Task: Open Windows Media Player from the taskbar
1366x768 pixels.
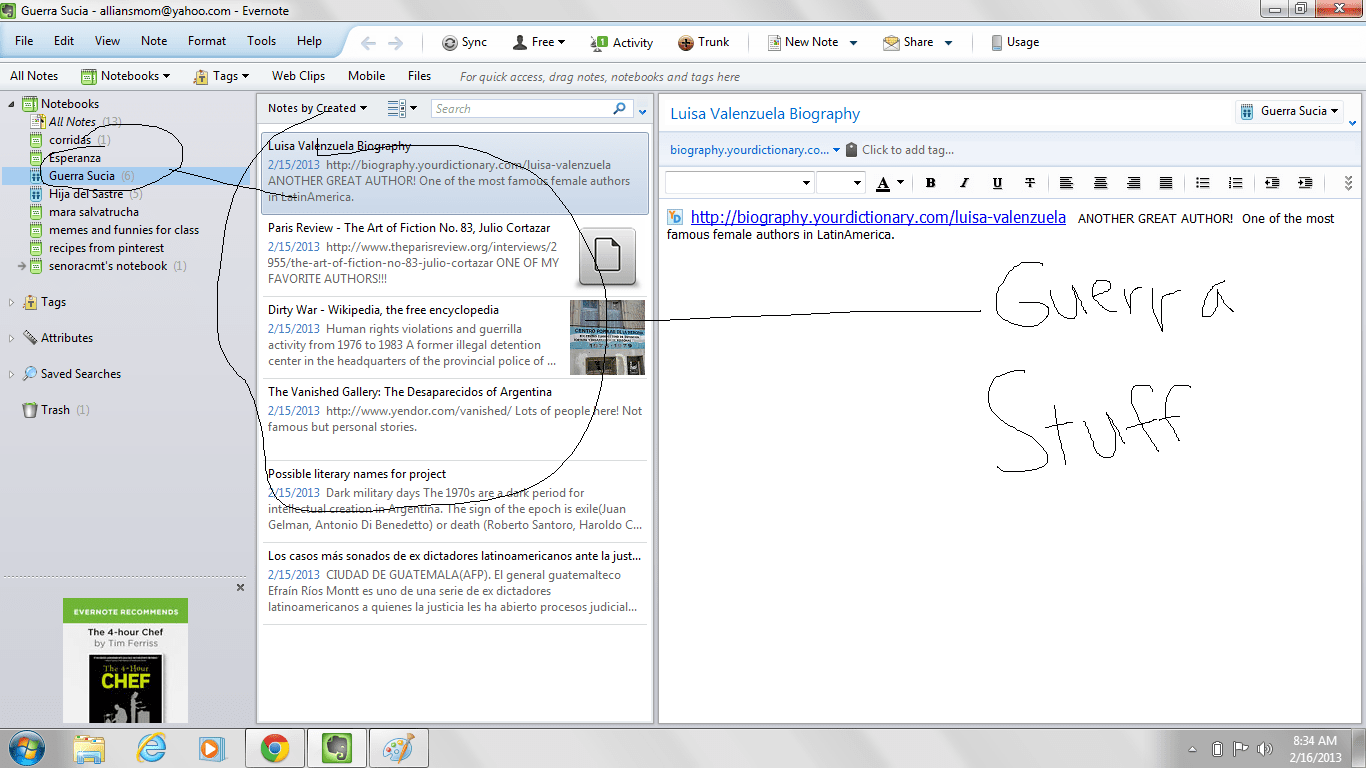Action: [213, 748]
